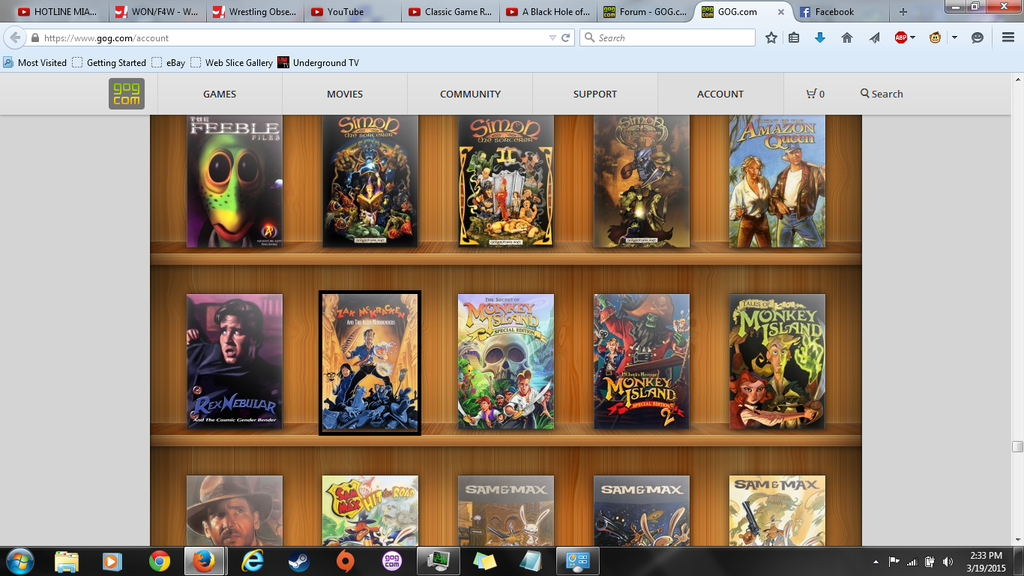Bookmark this page with the star icon
The image size is (1024, 576).
click(771, 38)
